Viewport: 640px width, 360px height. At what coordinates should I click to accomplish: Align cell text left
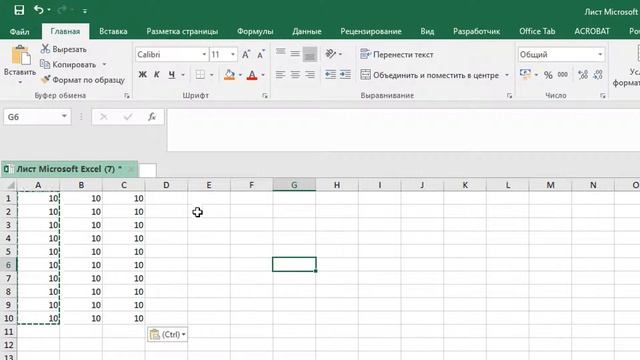[280, 75]
